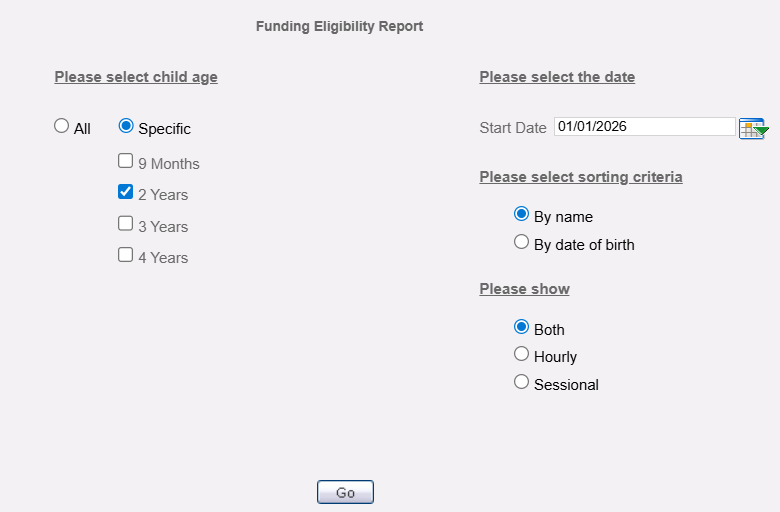Check the 4 Years age option
The image size is (780, 512).
[125, 255]
